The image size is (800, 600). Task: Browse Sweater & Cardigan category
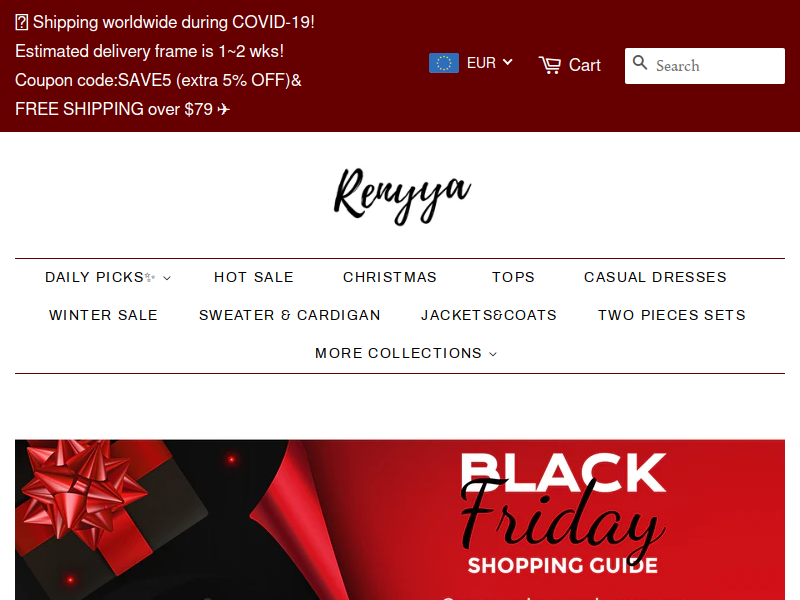click(289, 315)
